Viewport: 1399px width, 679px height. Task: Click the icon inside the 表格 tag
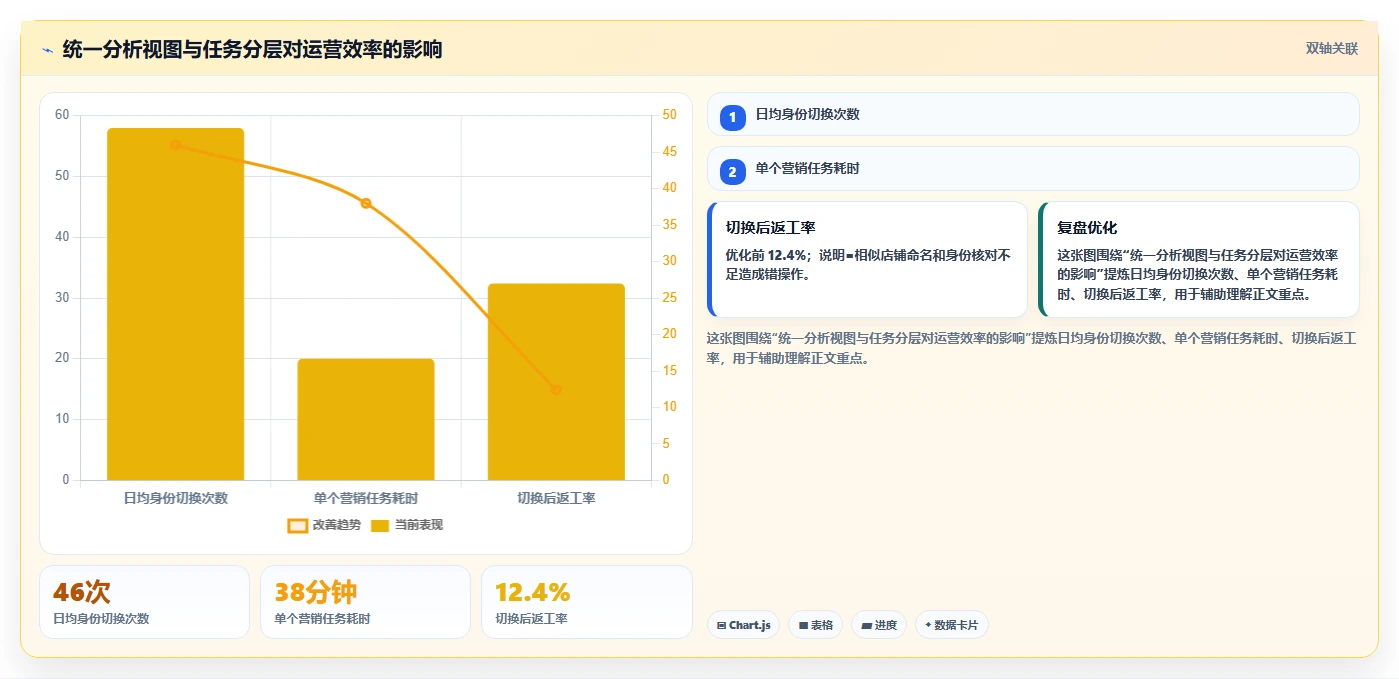pyautogui.click(x=803, y=626)
